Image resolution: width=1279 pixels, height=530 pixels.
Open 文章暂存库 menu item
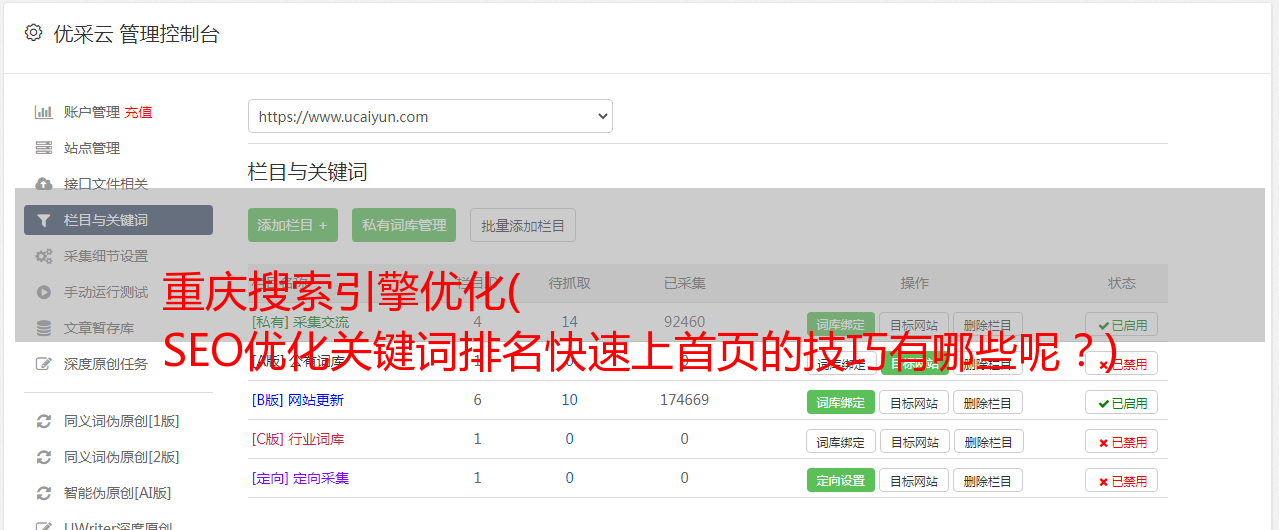coord(99,328)
